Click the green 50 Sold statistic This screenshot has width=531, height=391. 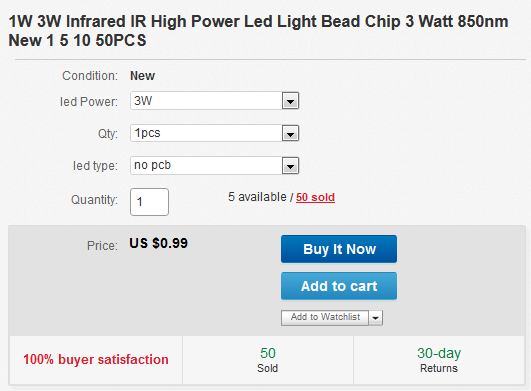coord(268,360)
